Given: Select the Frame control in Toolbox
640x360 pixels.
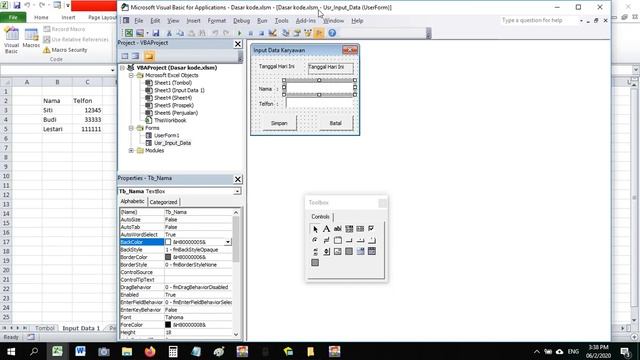Looking at the screenshot, I should pos(338,240).
